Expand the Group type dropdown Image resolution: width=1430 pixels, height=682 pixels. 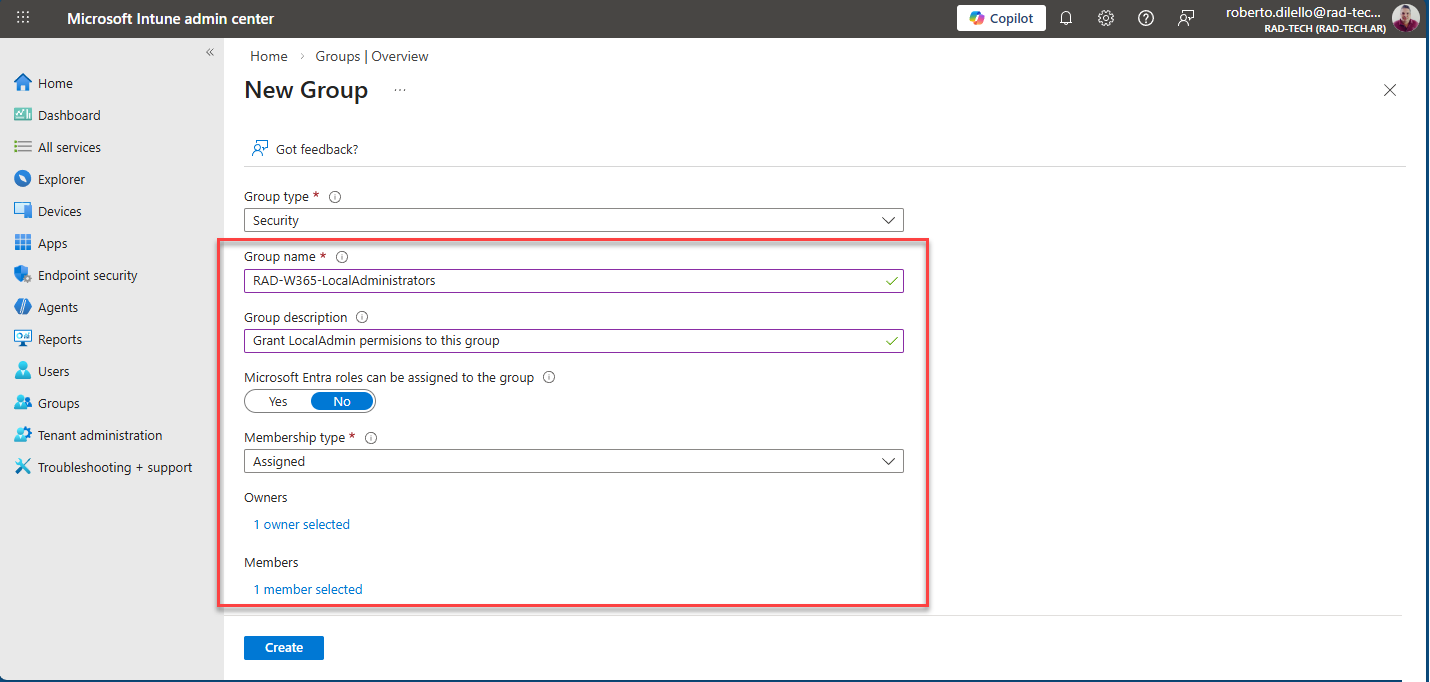pos(573,220)
